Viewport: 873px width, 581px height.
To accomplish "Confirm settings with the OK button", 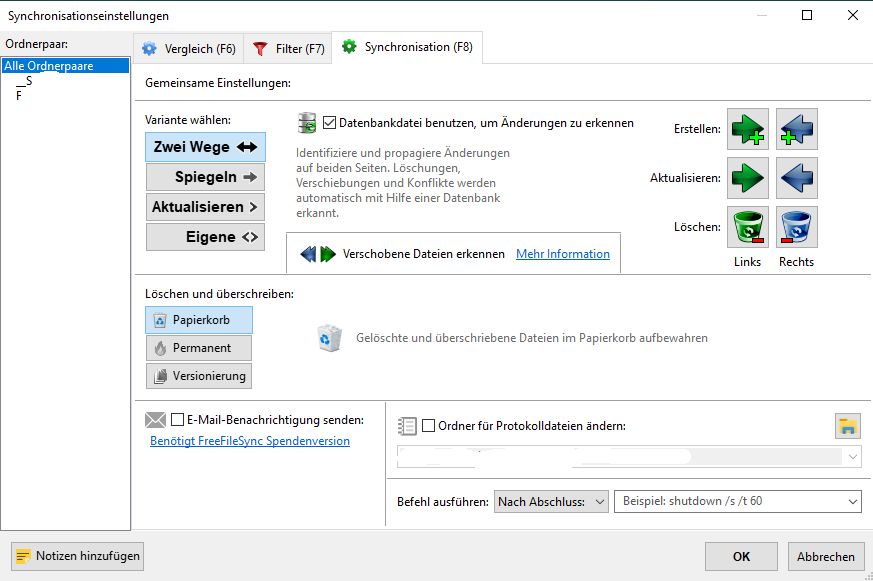I will (x=741, y=557).
